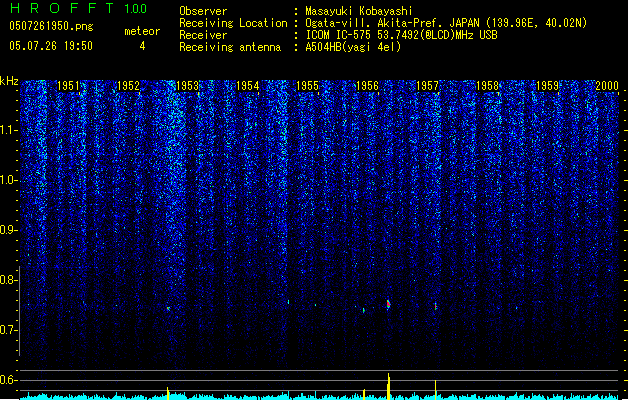Click the version number 1.0.0
The image size is (629, 400).
pyautogui.click(x=135, y=9)
